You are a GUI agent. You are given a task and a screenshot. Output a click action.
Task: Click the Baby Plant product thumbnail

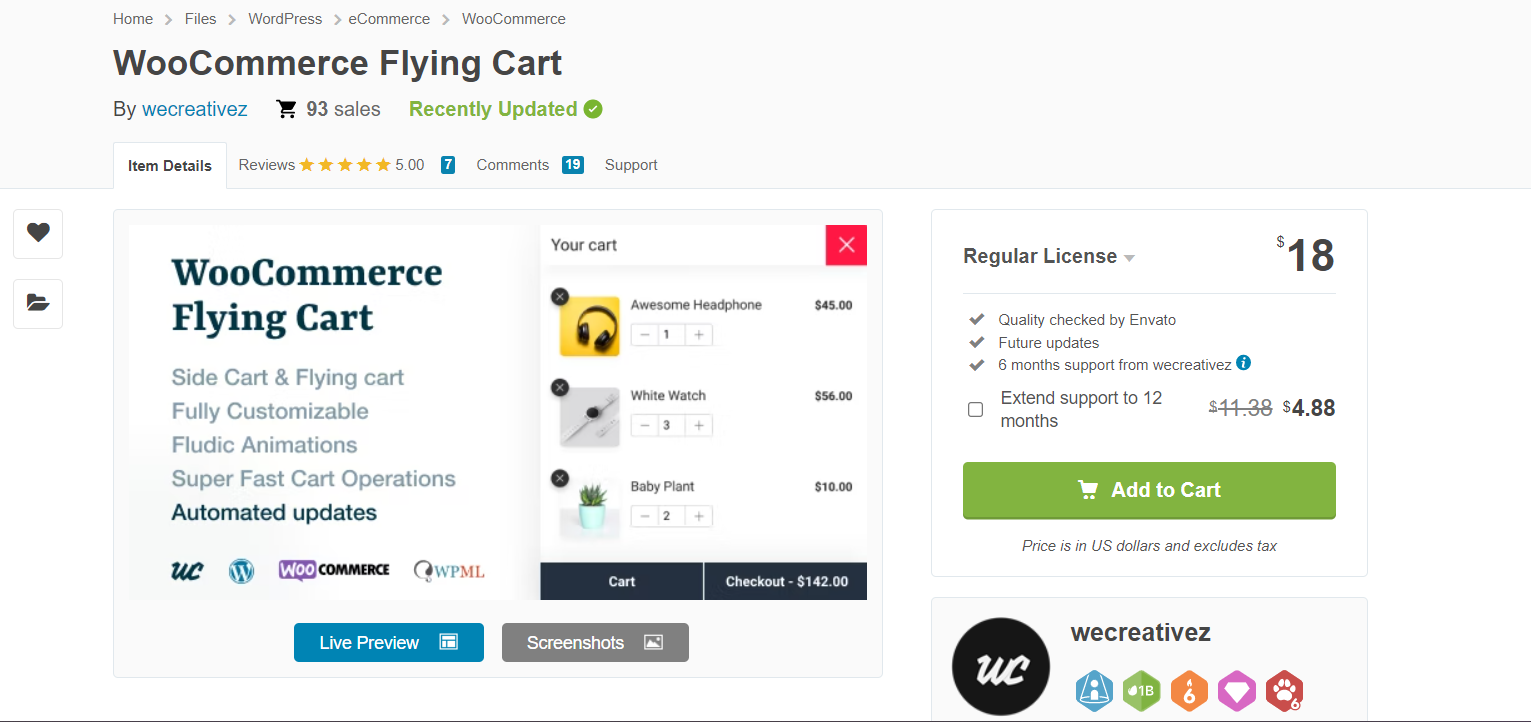click(x=590, y=508)
